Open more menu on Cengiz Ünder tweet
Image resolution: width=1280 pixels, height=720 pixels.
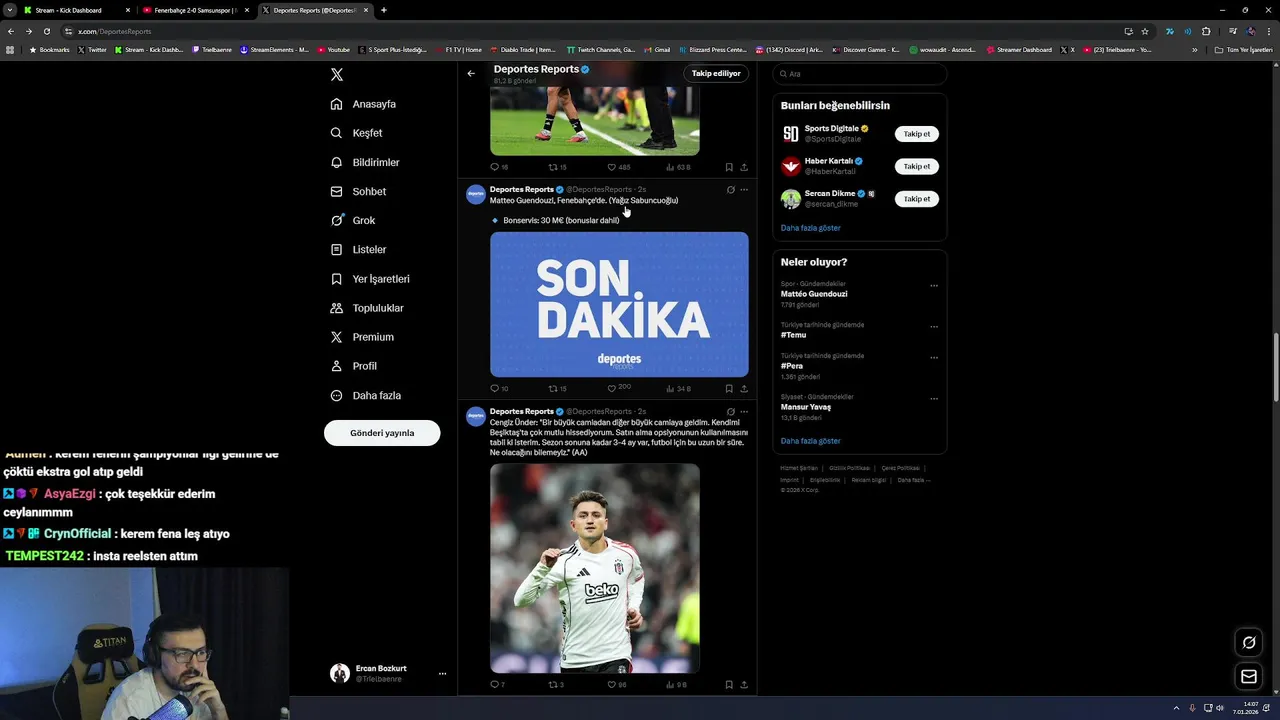point(744,412)
